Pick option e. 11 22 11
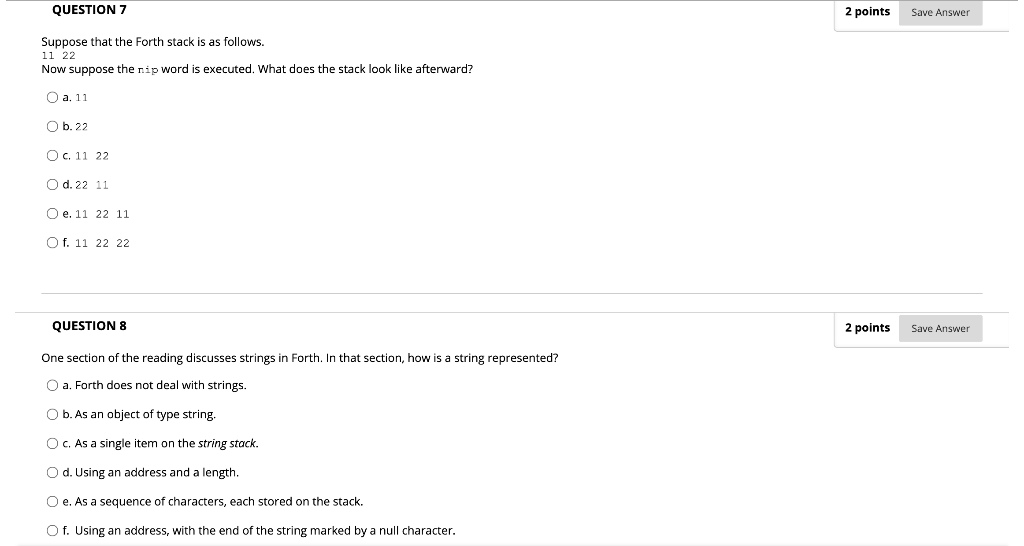1024x546 pixels. point(52,214)
